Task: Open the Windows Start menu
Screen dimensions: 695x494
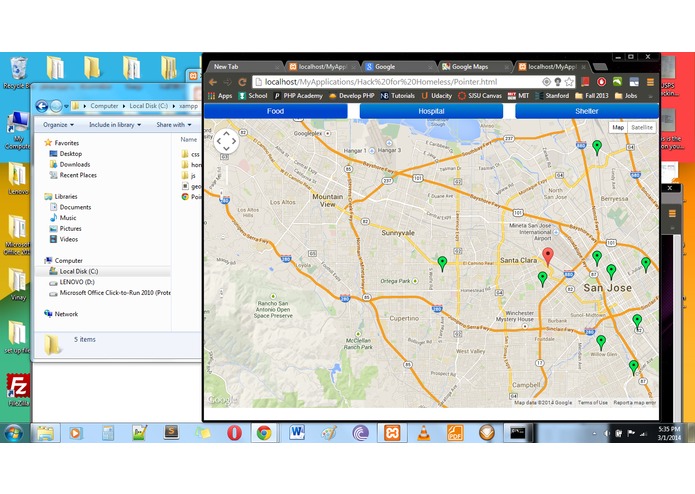Action: 13,433
